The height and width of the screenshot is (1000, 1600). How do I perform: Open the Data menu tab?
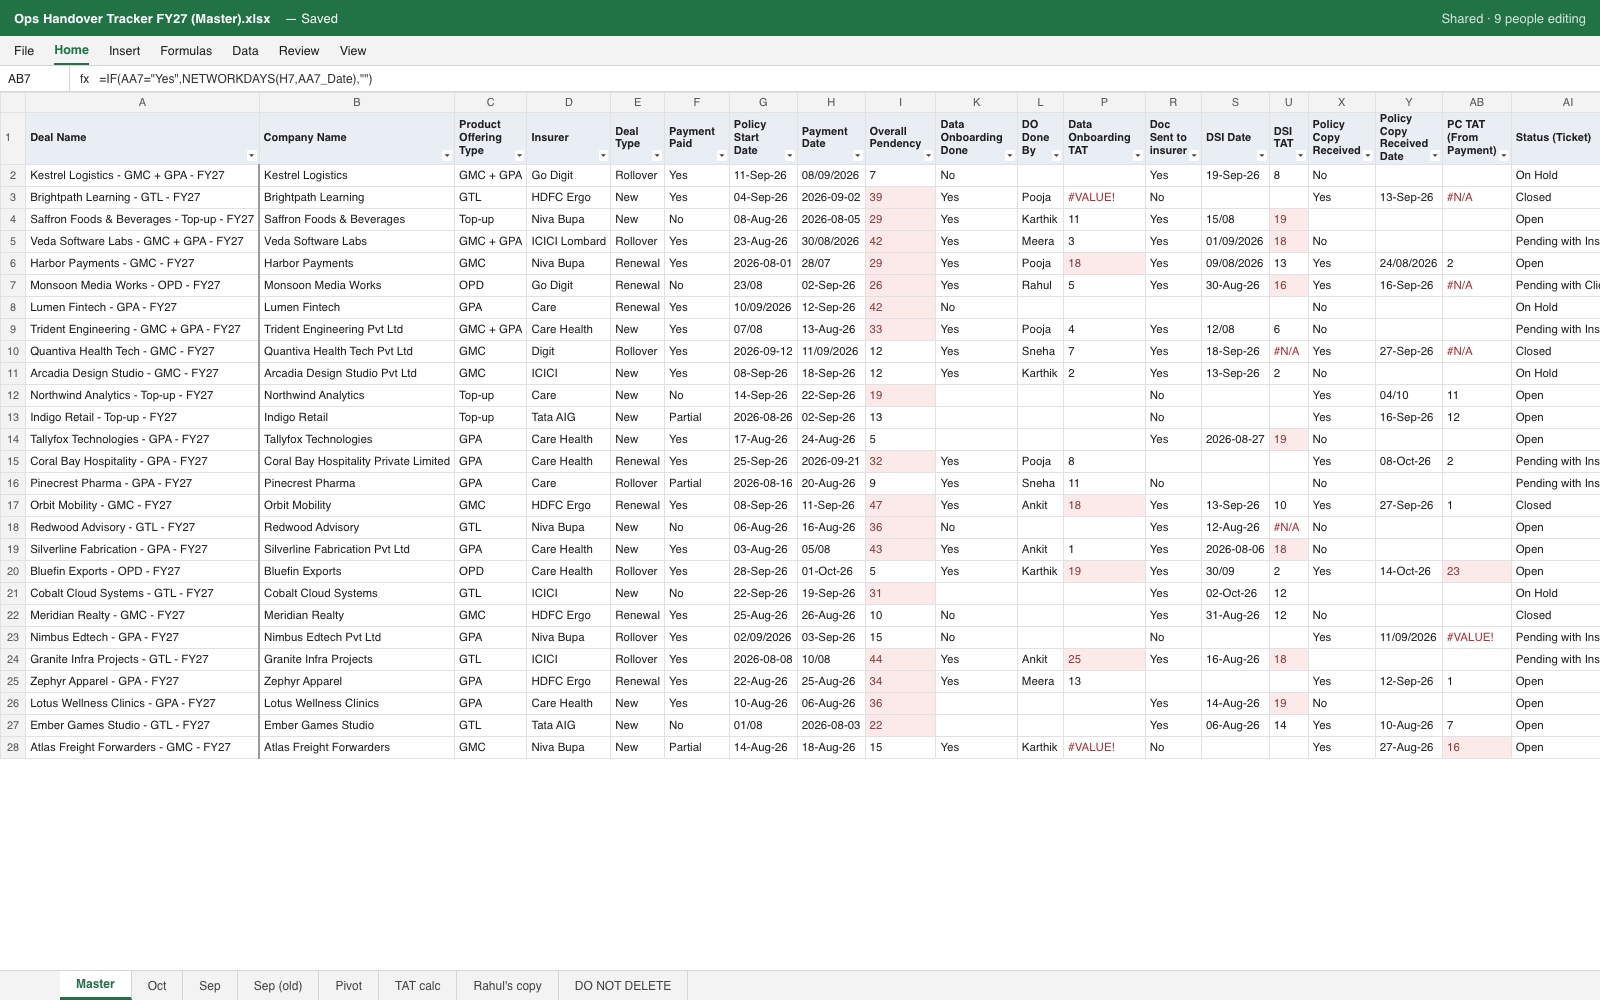tap(245, 51)
